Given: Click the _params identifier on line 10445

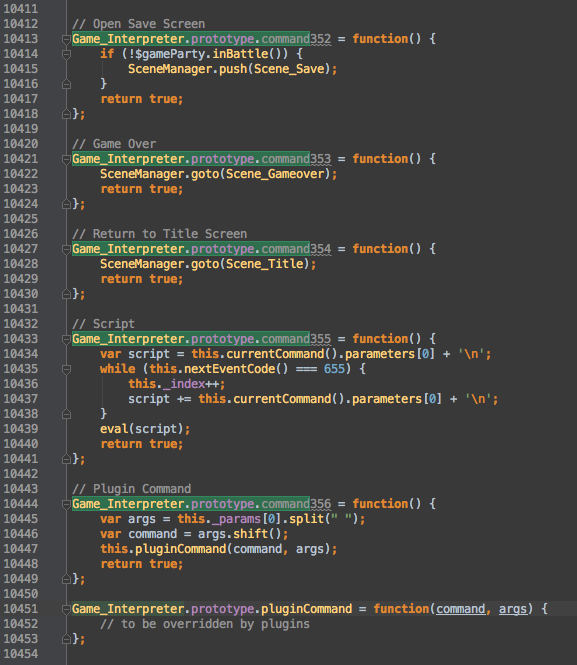Looking at the screenshot, I should tap(236, 519).
